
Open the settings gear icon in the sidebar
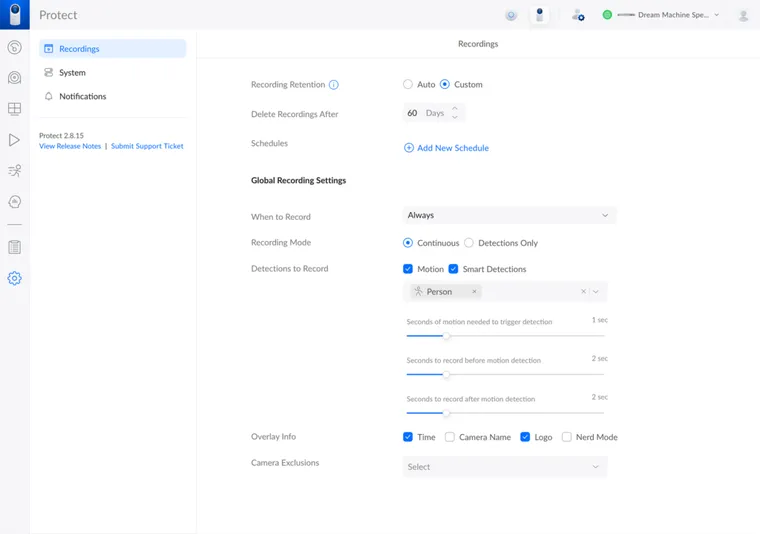click(15, 278)
